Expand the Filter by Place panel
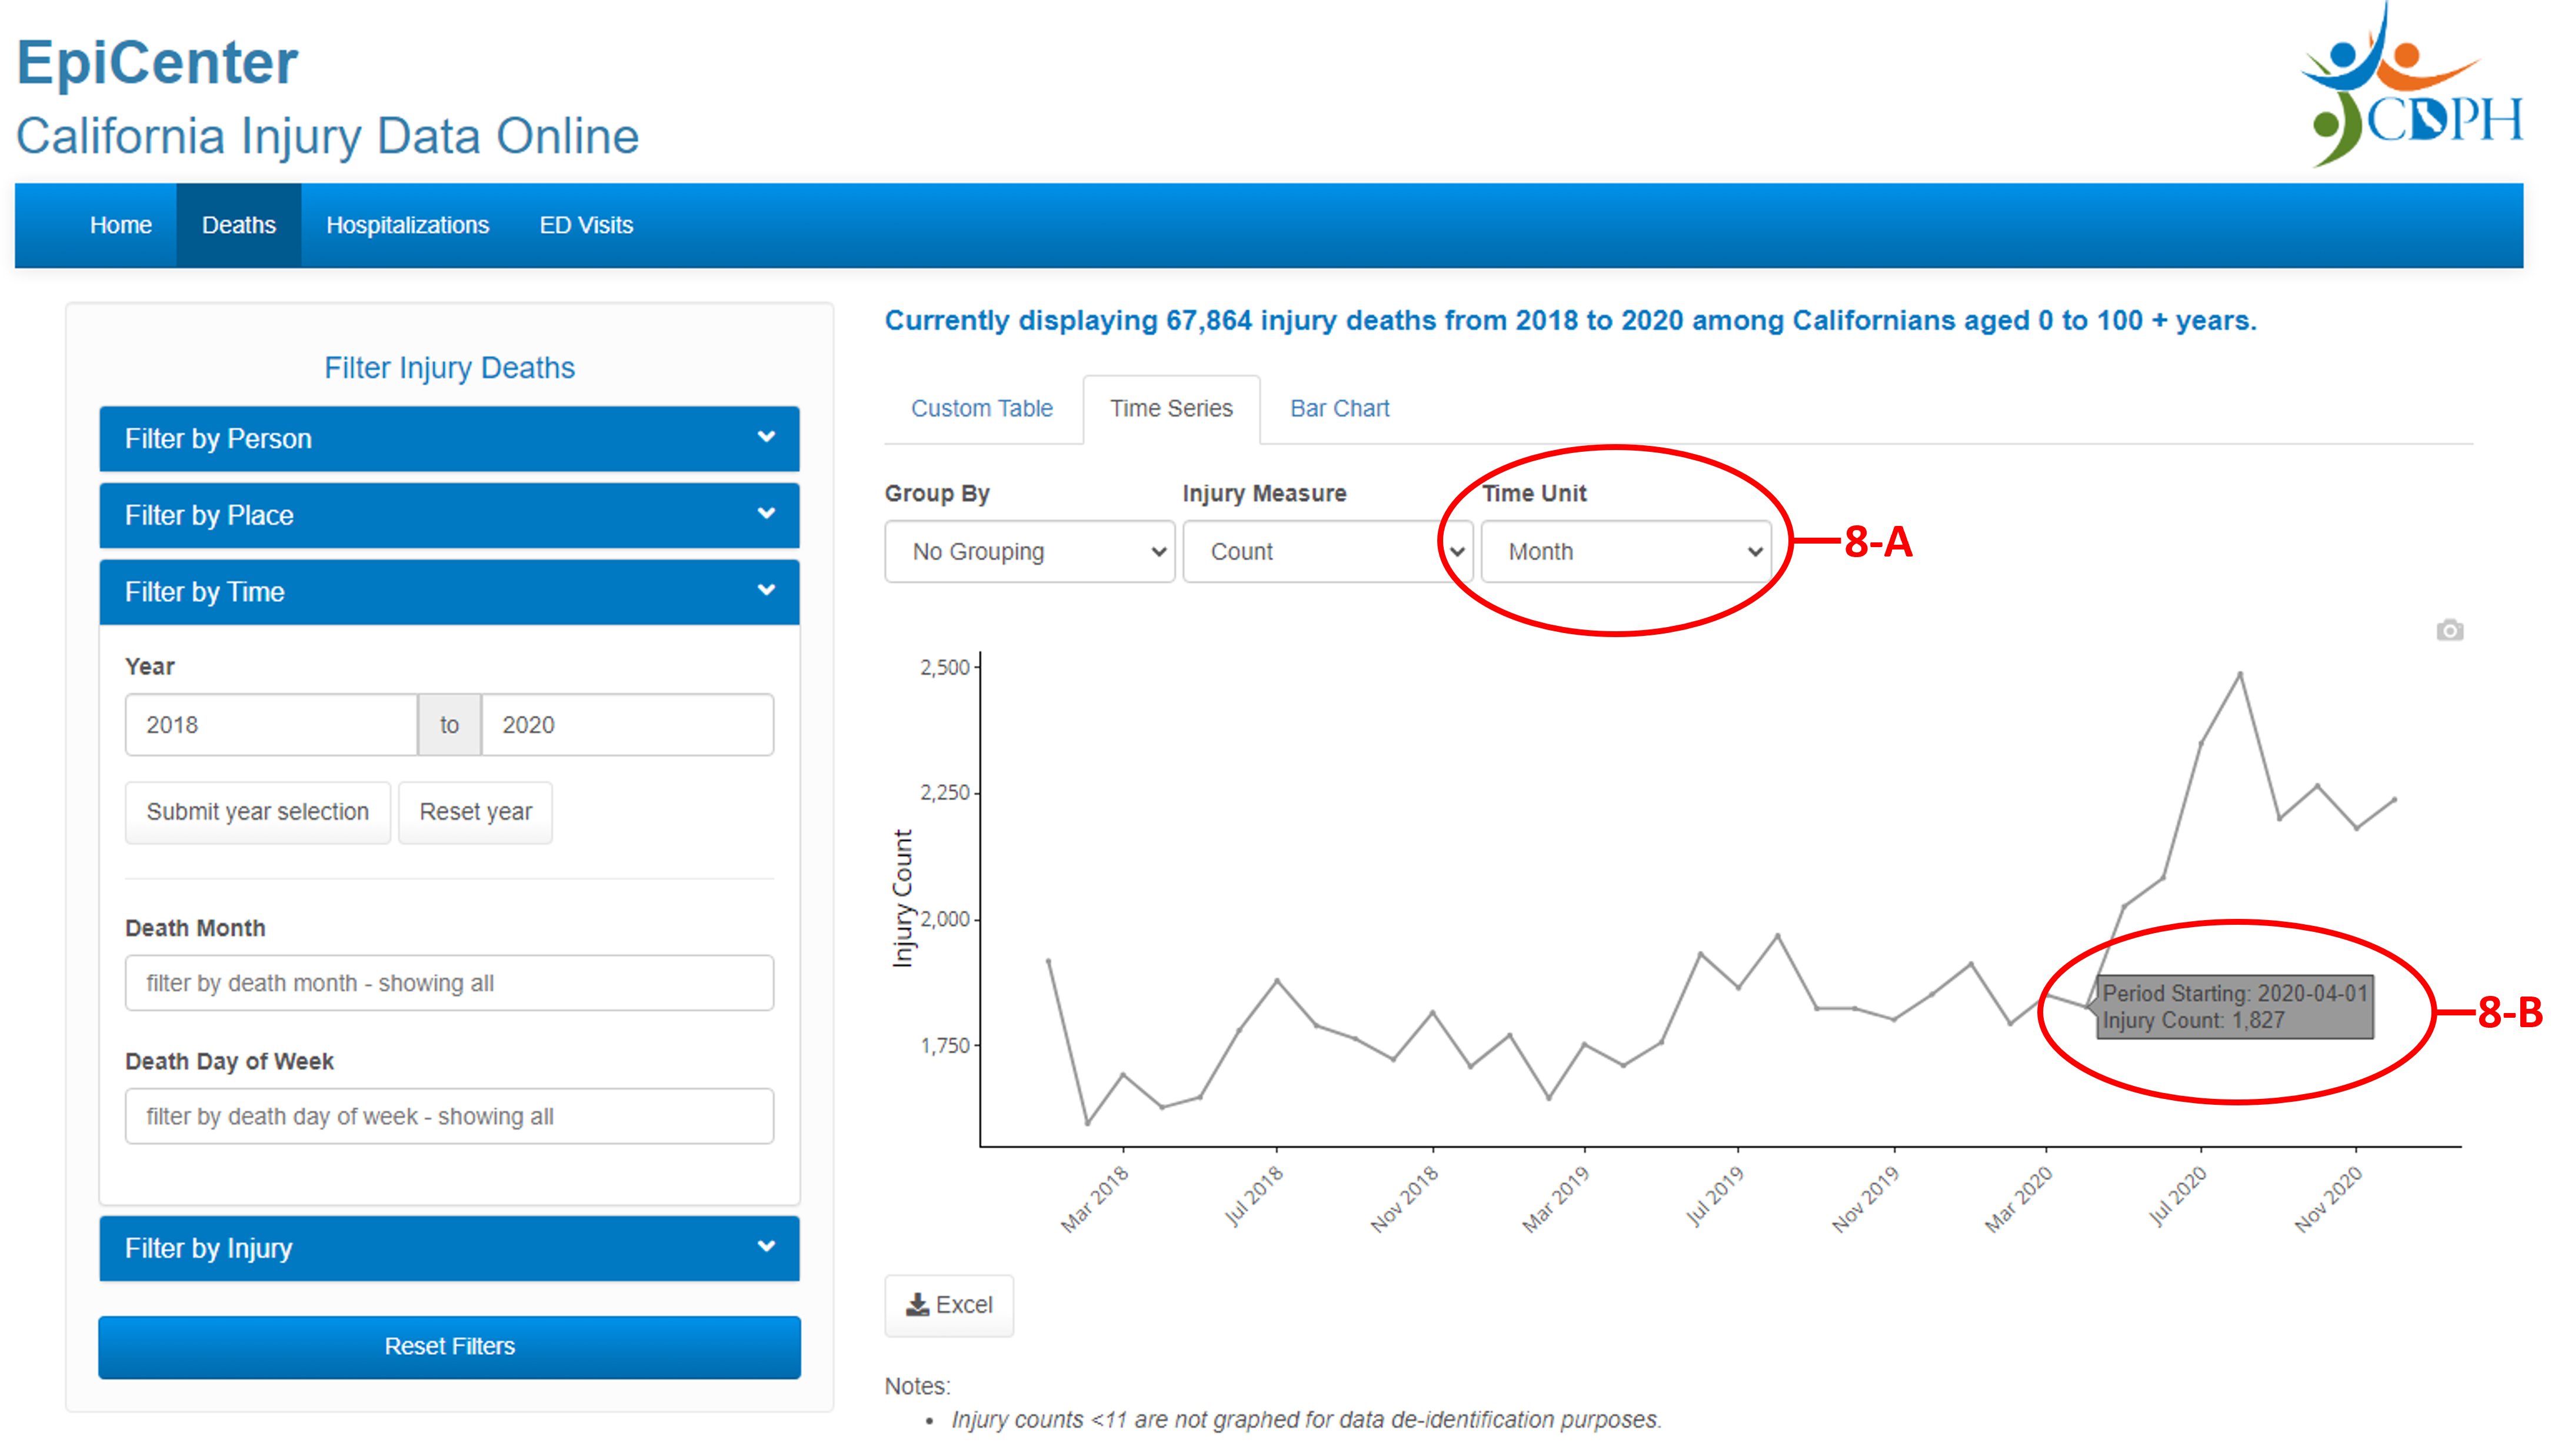2575x1456 pixels. point(449,515)
